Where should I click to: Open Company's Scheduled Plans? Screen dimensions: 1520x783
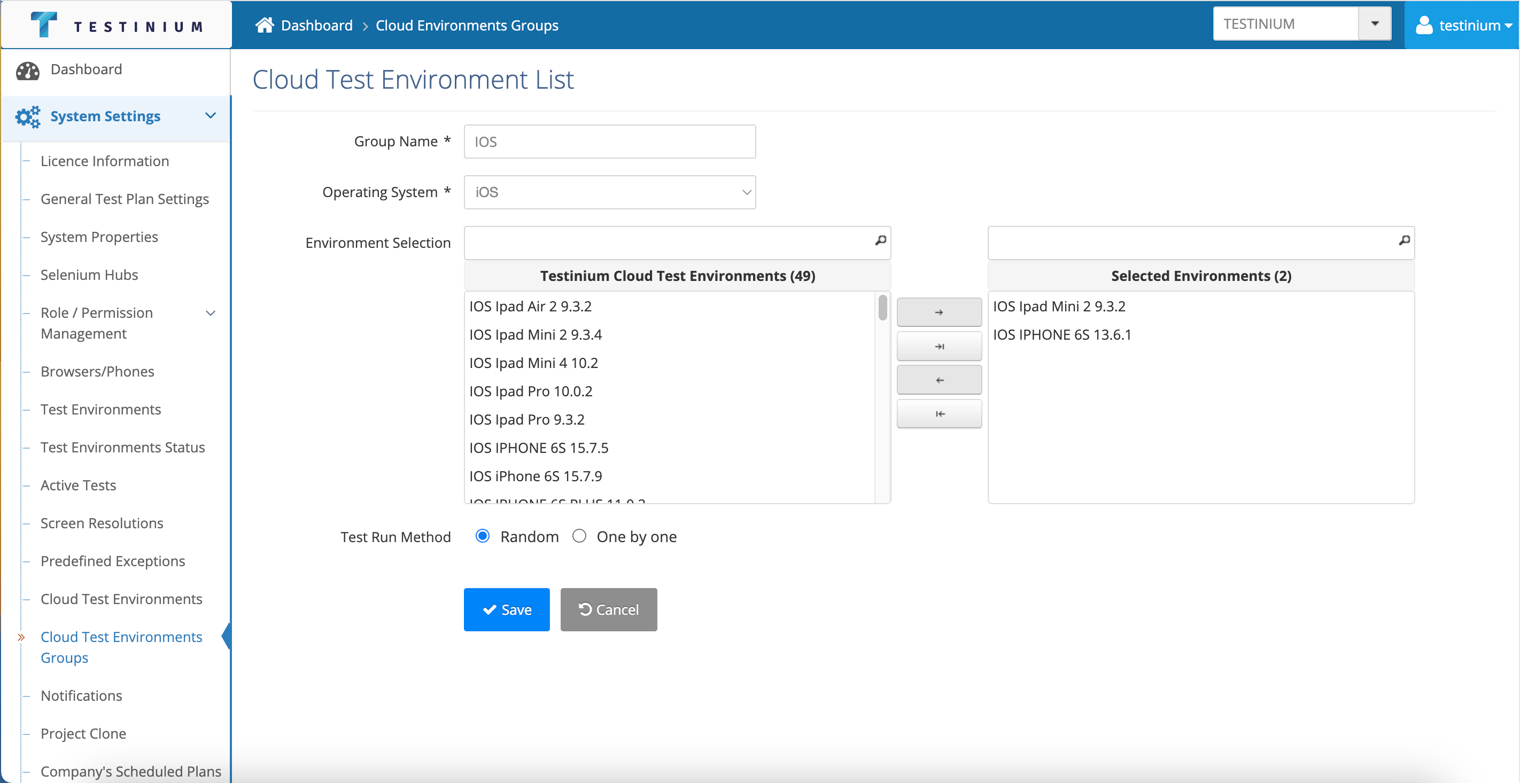pyautogui.click(x=131, y=771)
